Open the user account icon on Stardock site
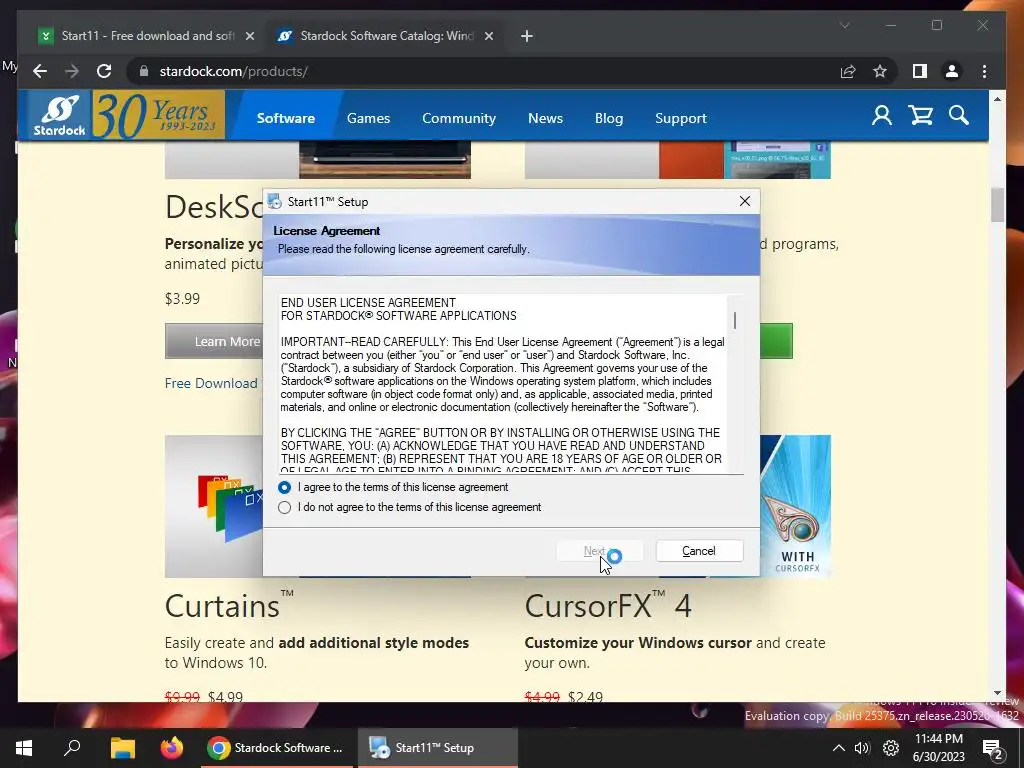This screenshot has height=768, width=1024. pyautogui.click(x=882, y=116)
